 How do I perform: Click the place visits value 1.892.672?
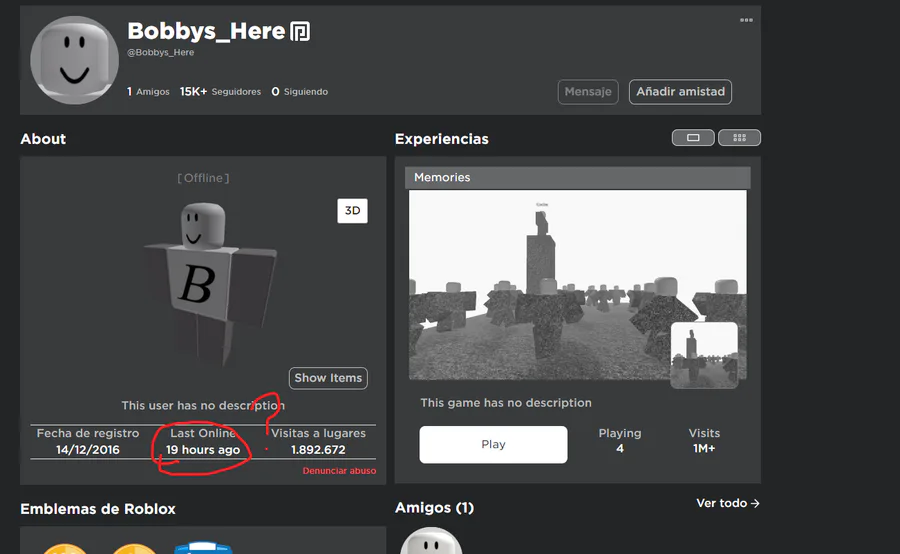pos(318,450)
